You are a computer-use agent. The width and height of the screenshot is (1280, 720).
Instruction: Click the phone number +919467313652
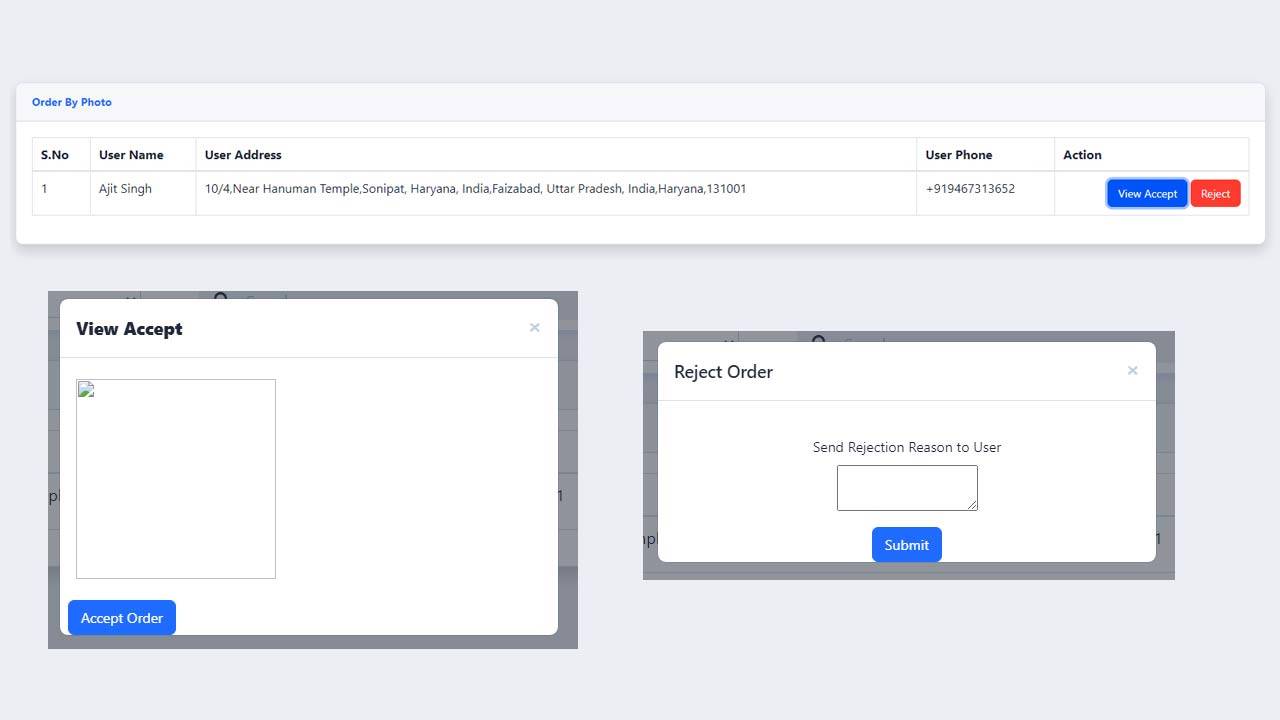click(x=970, y=189)
